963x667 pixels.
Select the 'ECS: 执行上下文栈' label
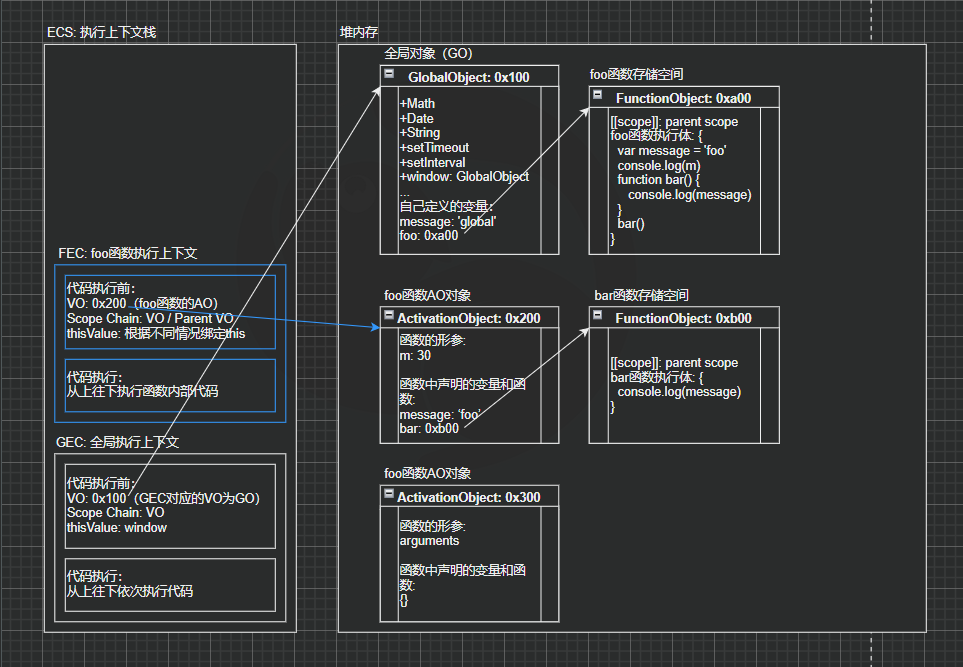[101, 32]
